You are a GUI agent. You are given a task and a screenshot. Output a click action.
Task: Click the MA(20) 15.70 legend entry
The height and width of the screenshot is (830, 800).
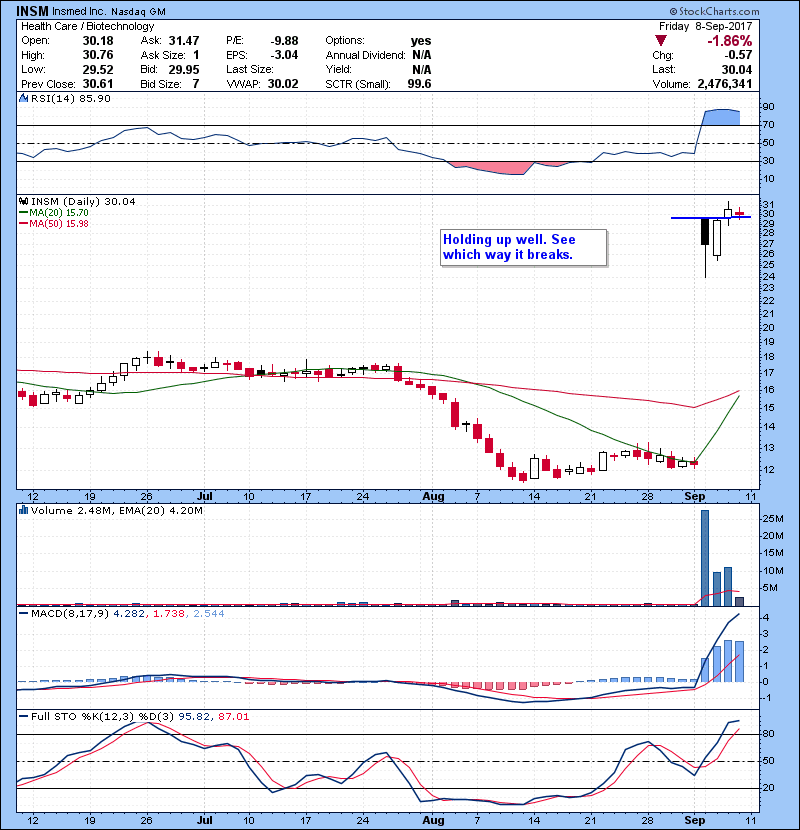pos(54,212)
